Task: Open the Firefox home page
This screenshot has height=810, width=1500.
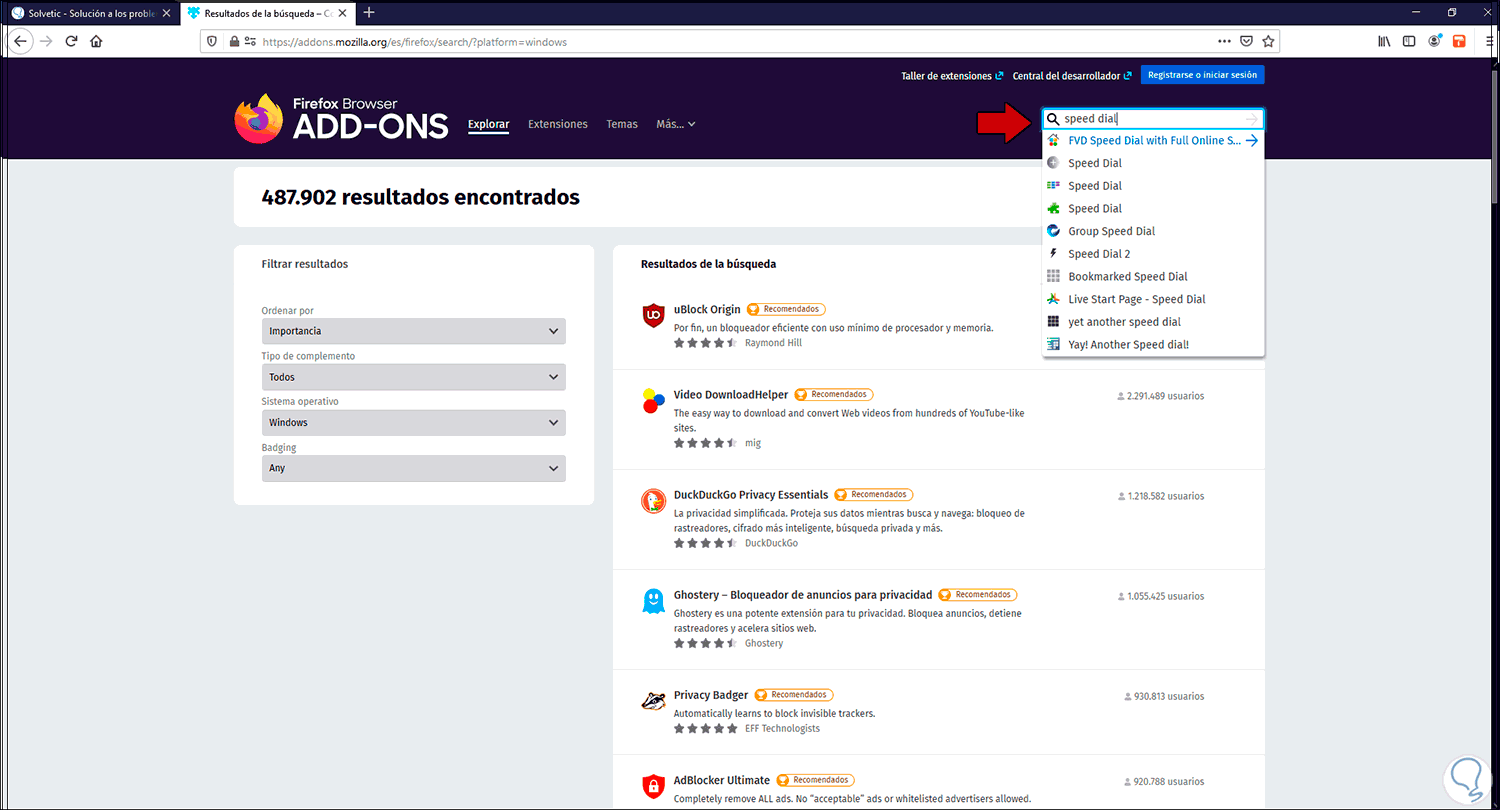Action: [96, 41]
